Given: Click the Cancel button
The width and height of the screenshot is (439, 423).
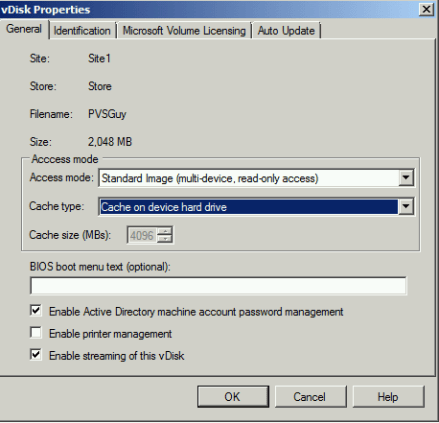Looking at the screenshot, I should tap(310, 397).
